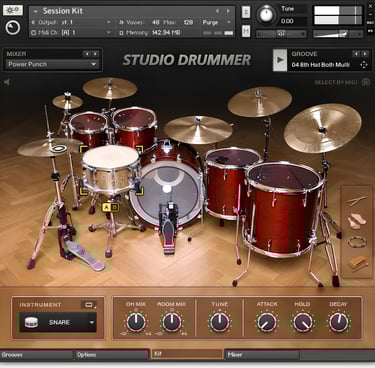The height and width of the screenshot is (368, 375).
Task: Click the groove name 04 8th Hat Both Multi
Action: tap(320, 65)
